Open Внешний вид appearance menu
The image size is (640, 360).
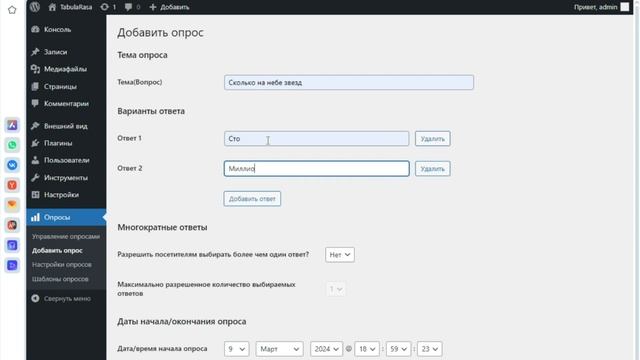66,126
